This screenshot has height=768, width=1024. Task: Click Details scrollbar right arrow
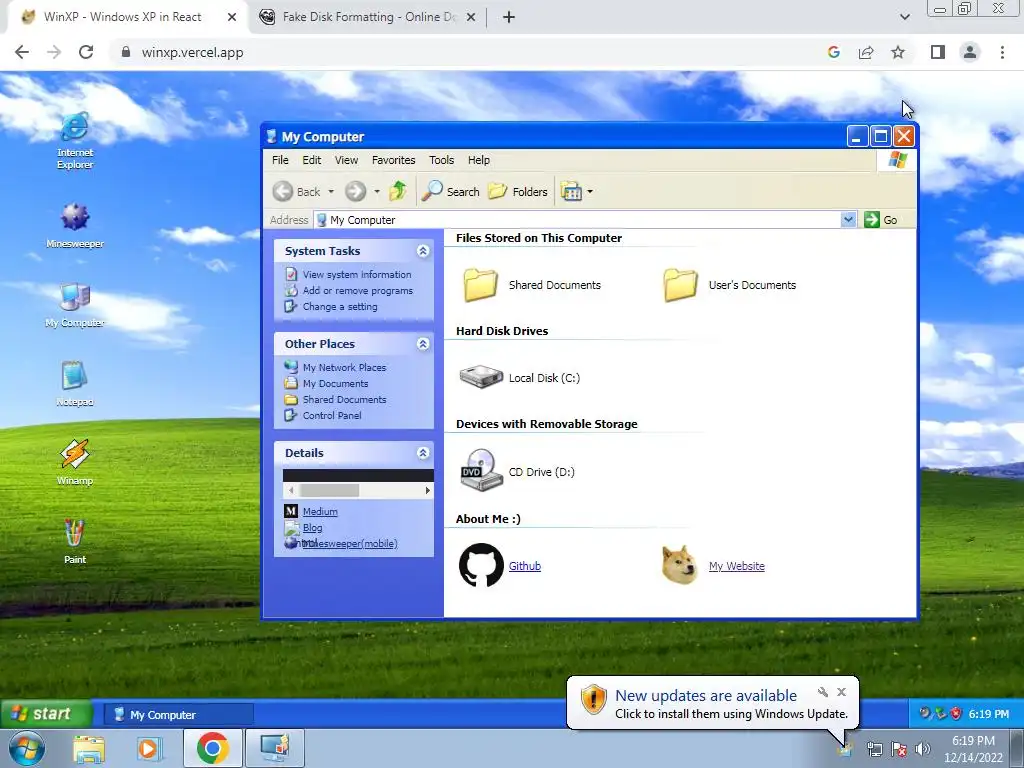click(428, 490)
